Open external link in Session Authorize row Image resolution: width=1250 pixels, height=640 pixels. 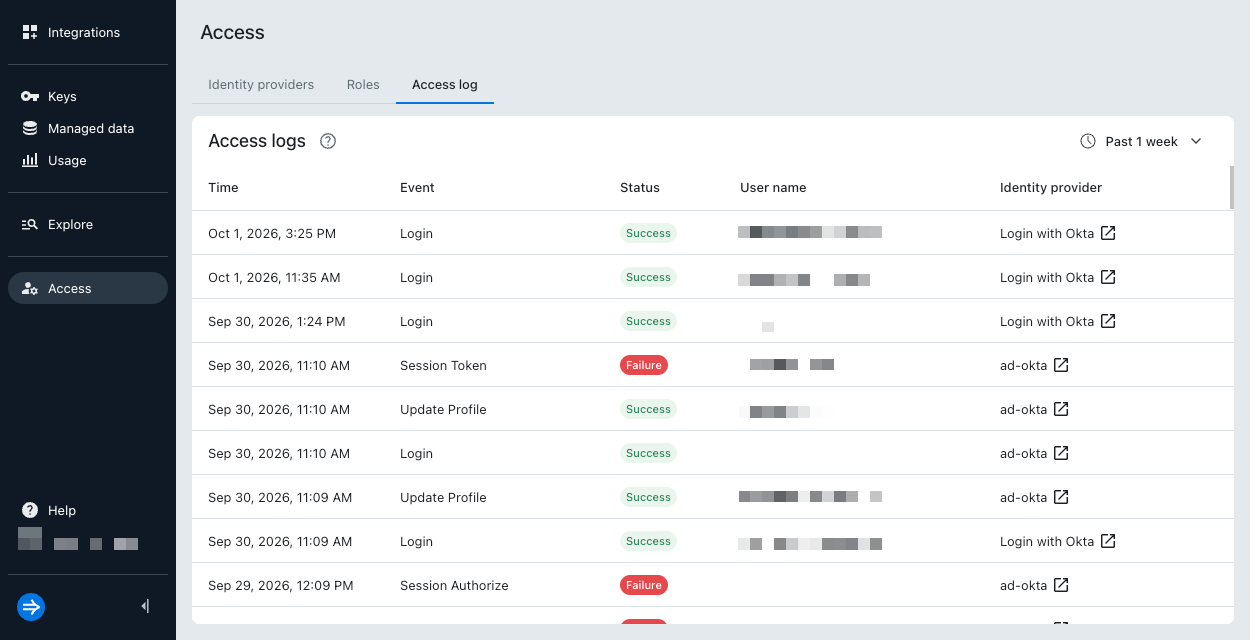[x=1062, y=585]
